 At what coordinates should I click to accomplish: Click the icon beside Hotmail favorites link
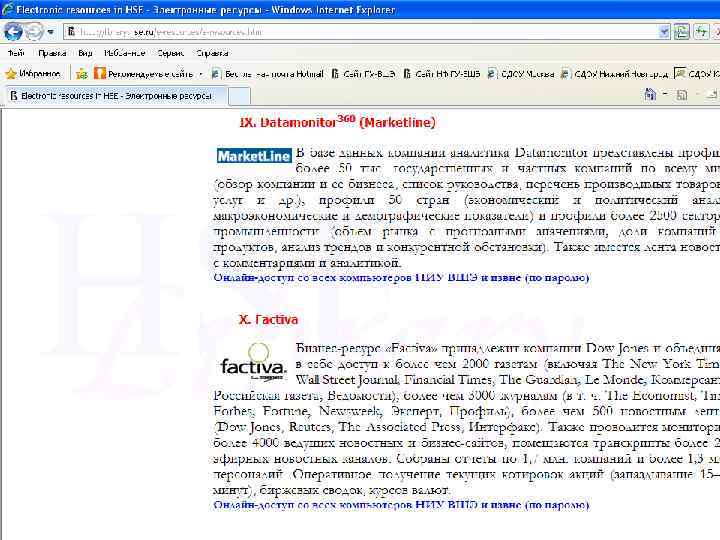[x=216, y=73]
